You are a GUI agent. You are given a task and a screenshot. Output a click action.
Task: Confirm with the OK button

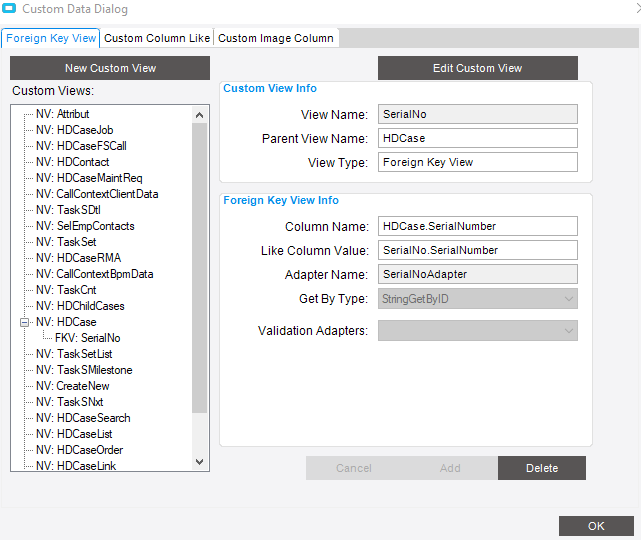point(596,526)
